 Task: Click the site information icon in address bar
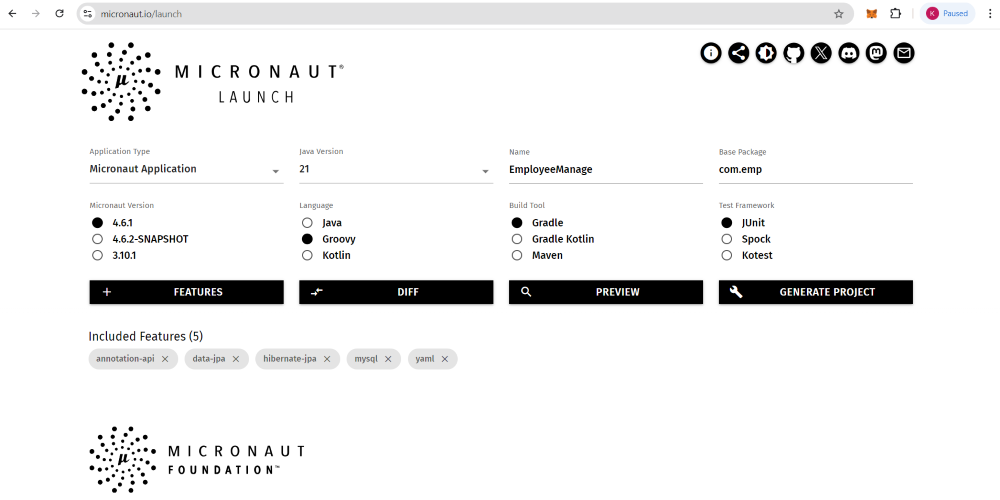click(88, 13)
